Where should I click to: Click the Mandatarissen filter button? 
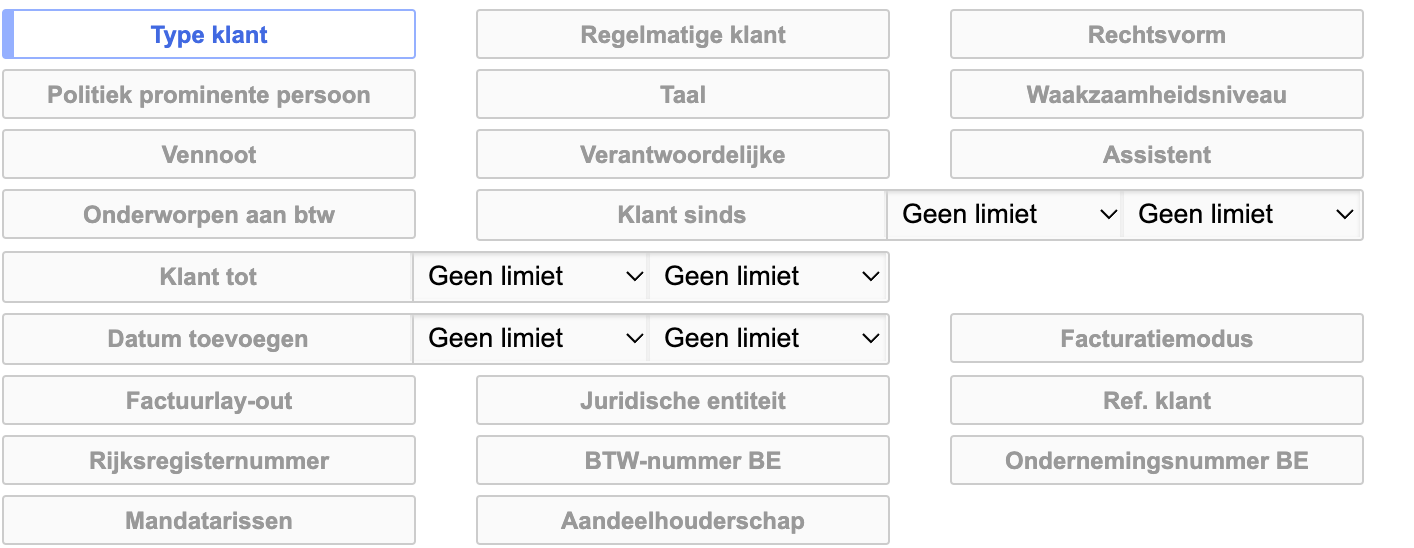209,522
